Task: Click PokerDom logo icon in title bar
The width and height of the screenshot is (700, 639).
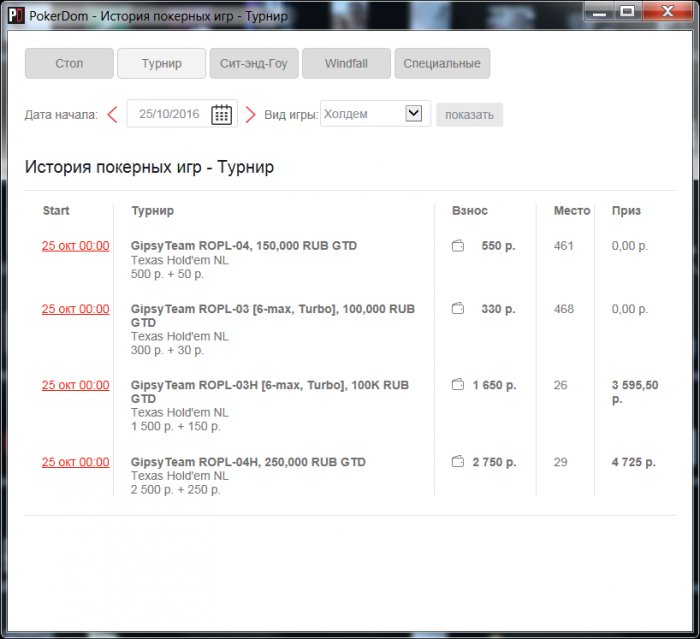Action: [x=16, y=16]
